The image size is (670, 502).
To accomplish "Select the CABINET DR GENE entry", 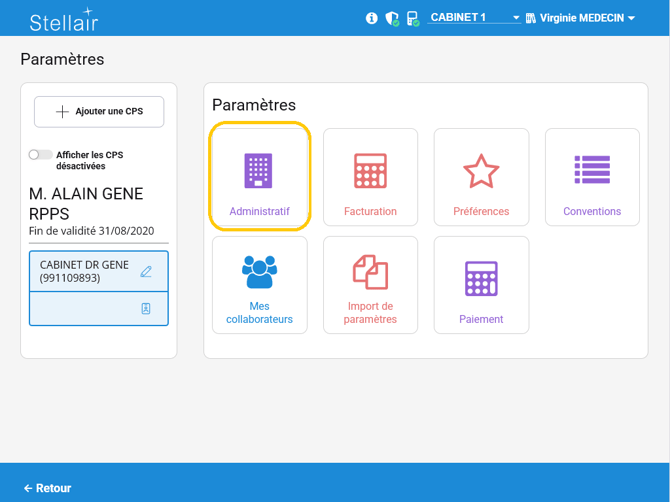I will [x=84, y=271].
